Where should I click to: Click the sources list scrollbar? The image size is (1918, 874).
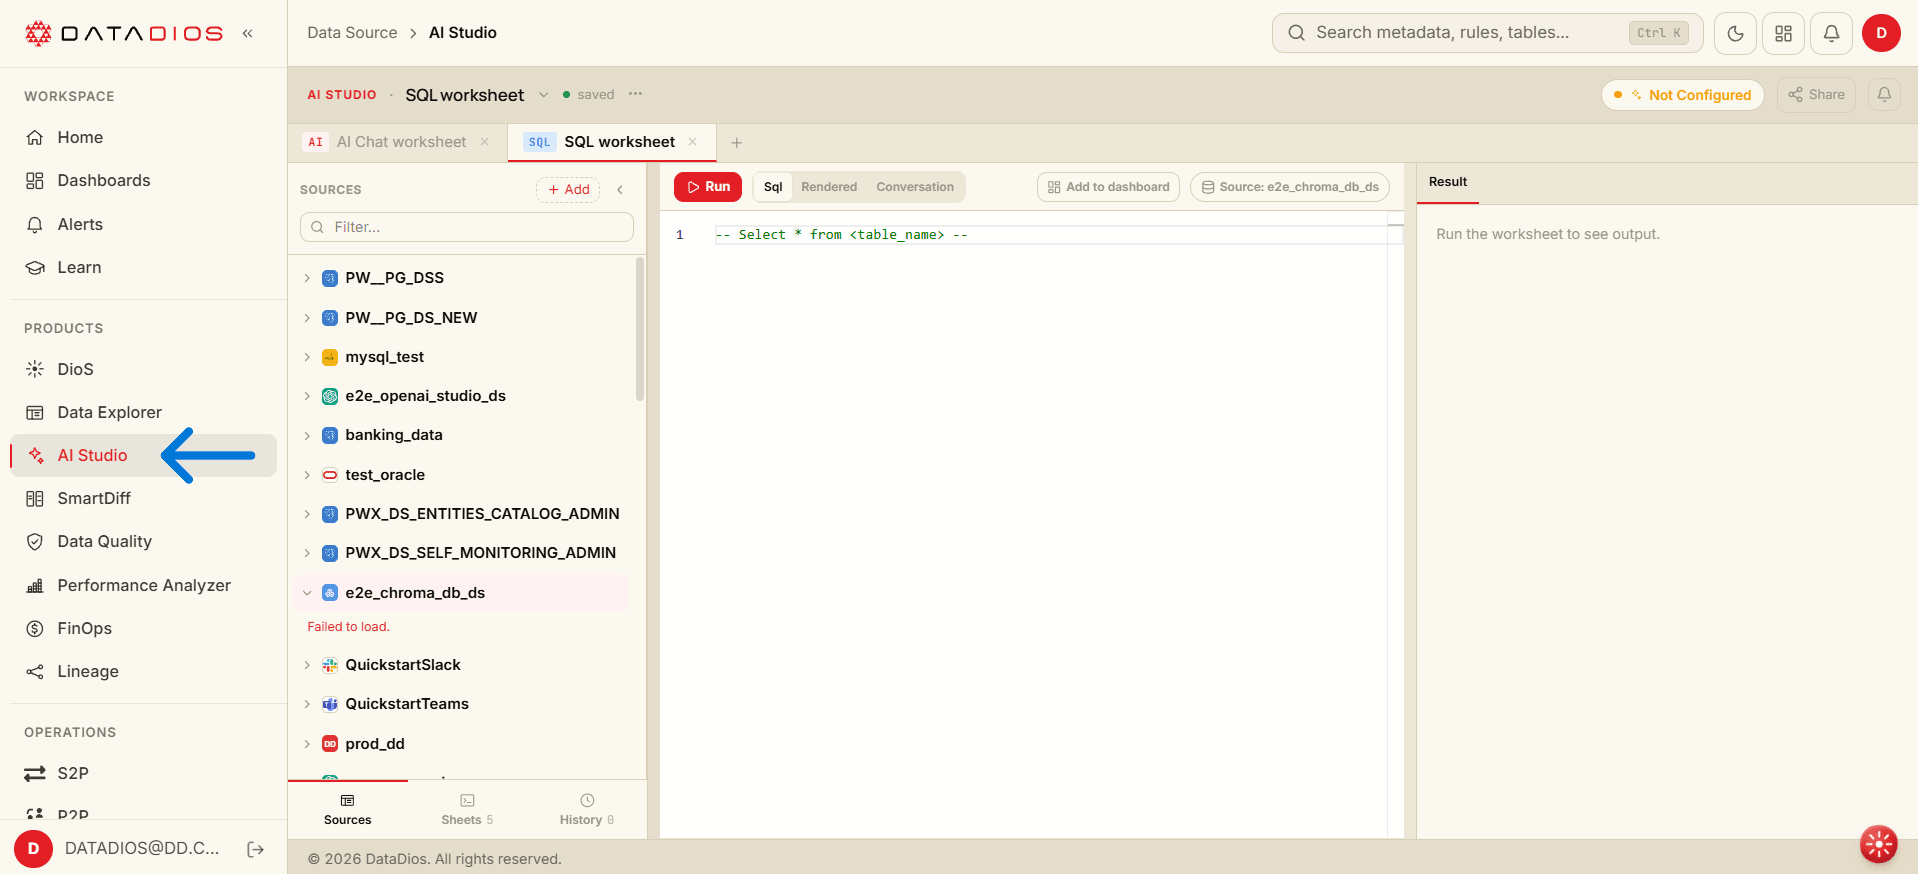coord(640,330)
